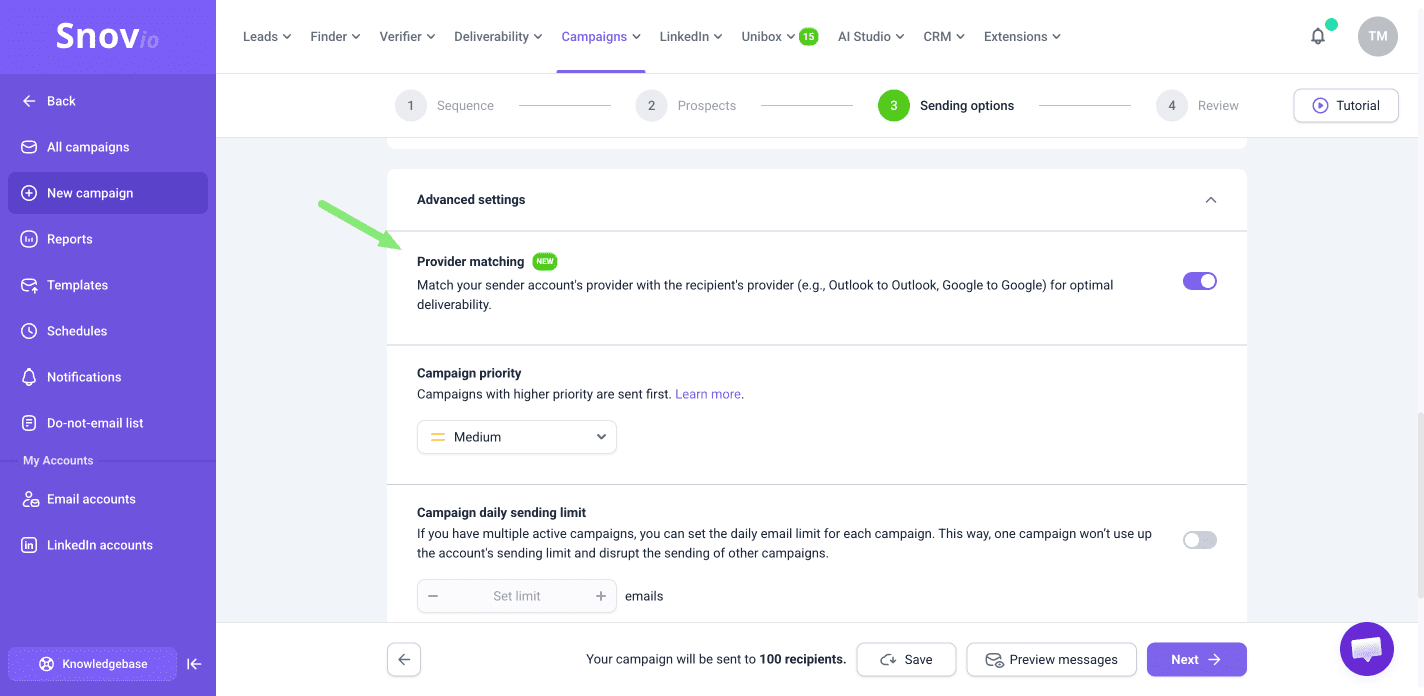This screenshot has height=696, width=1424.
Task: Open the Campaign priority Medium dropdown
Action: click(517, 437)
